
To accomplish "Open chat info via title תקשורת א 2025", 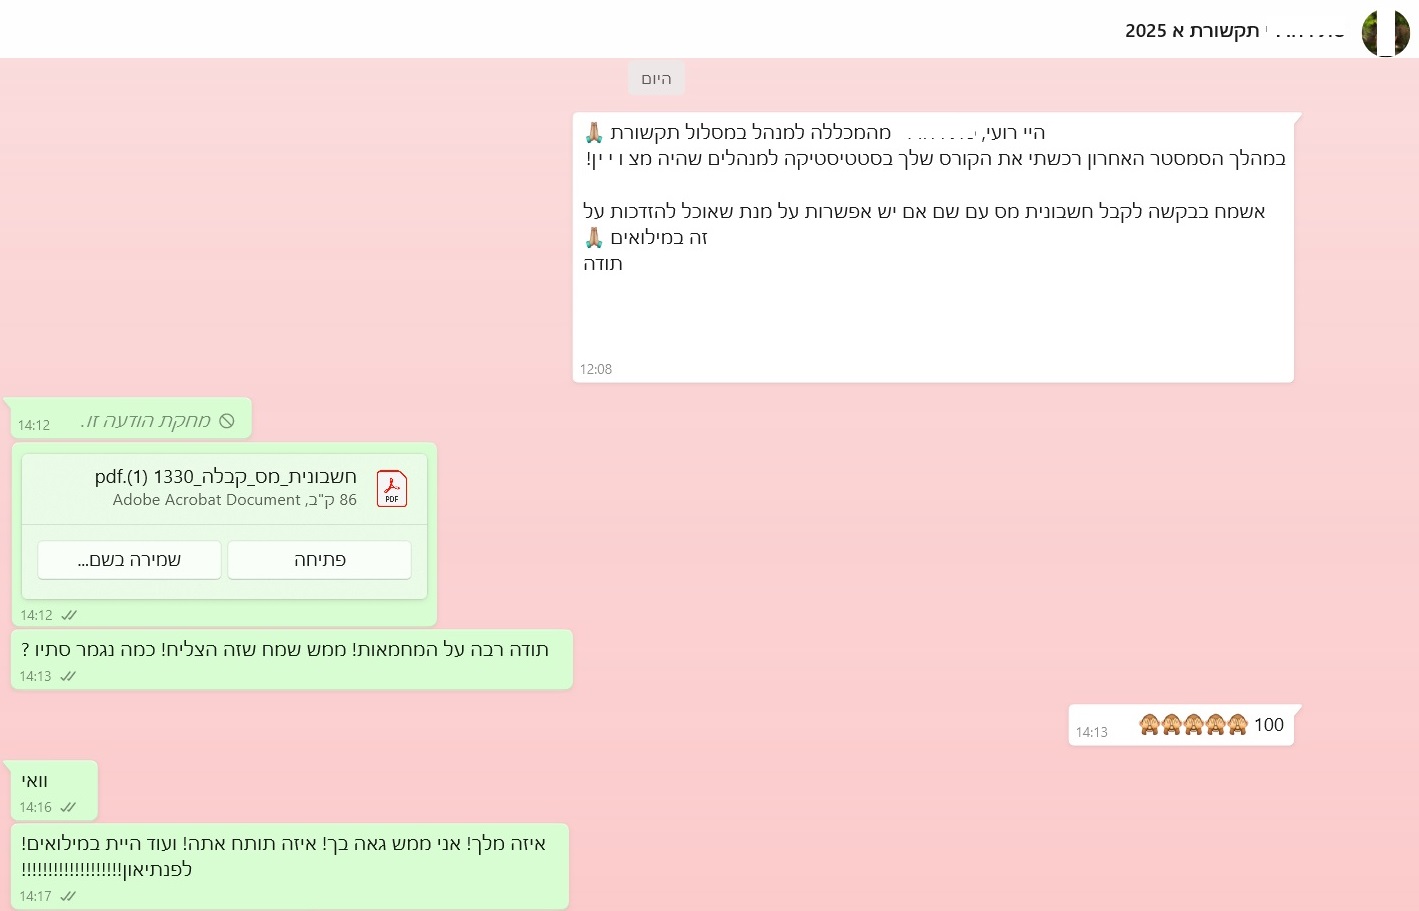I will pos(1191,31).
